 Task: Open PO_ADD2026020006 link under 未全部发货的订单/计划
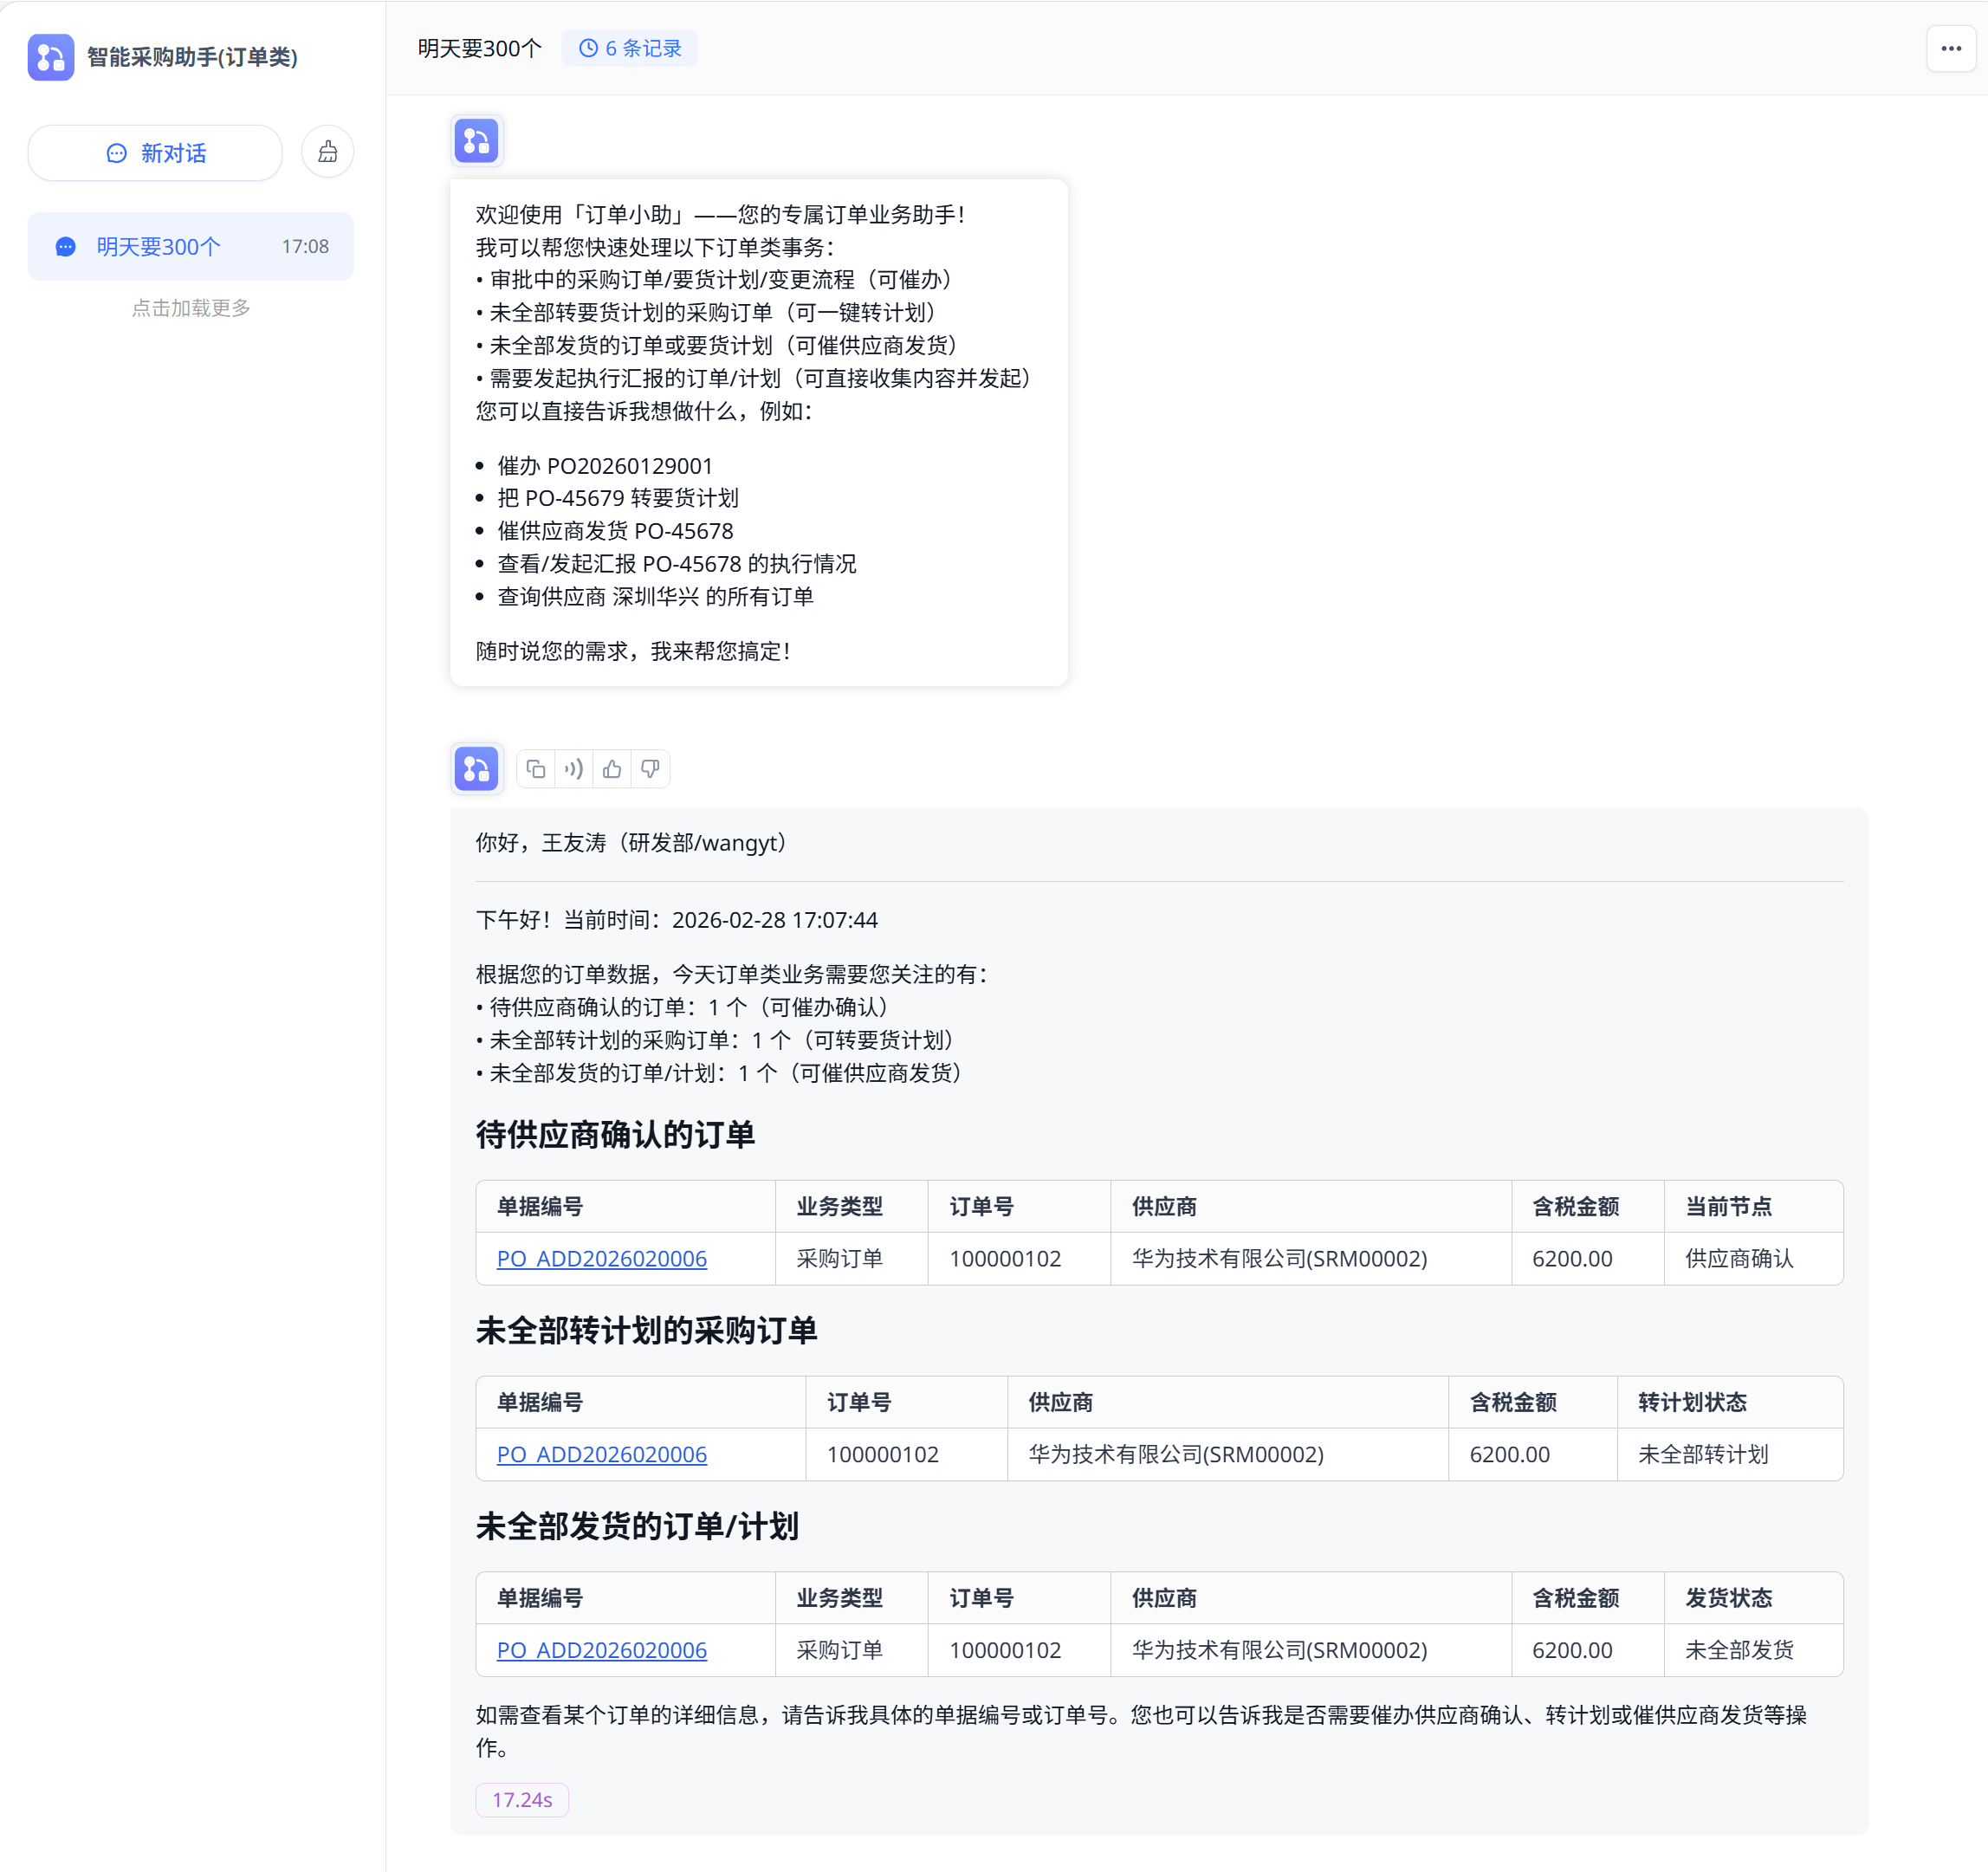[x=601, y=1651]
